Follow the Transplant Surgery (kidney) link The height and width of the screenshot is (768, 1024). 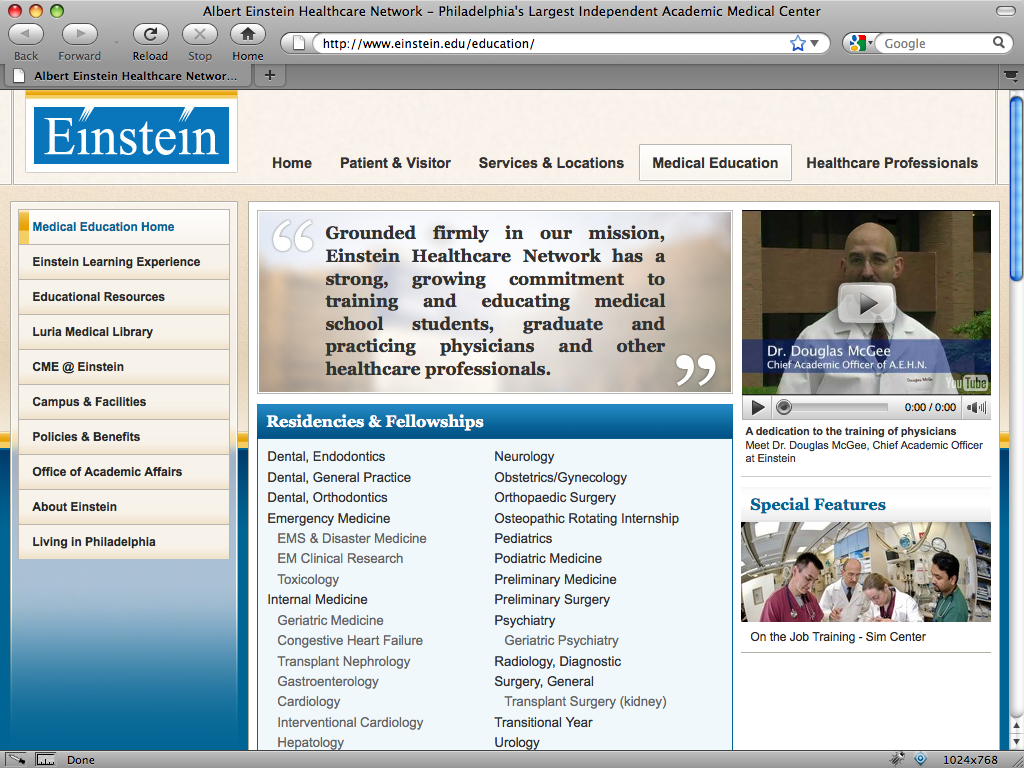point(585,701)
